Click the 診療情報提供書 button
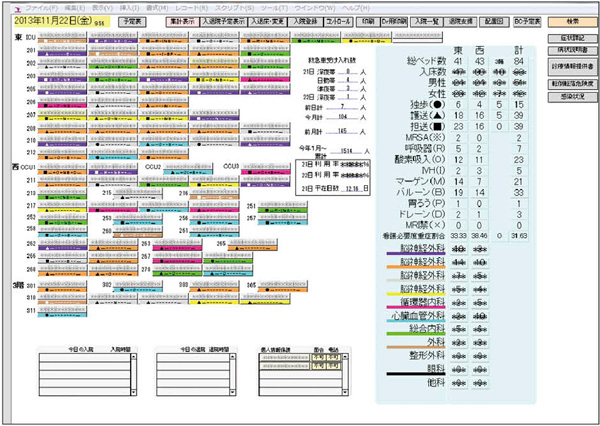This screenshot has width=600, height=426. [572, 67]
